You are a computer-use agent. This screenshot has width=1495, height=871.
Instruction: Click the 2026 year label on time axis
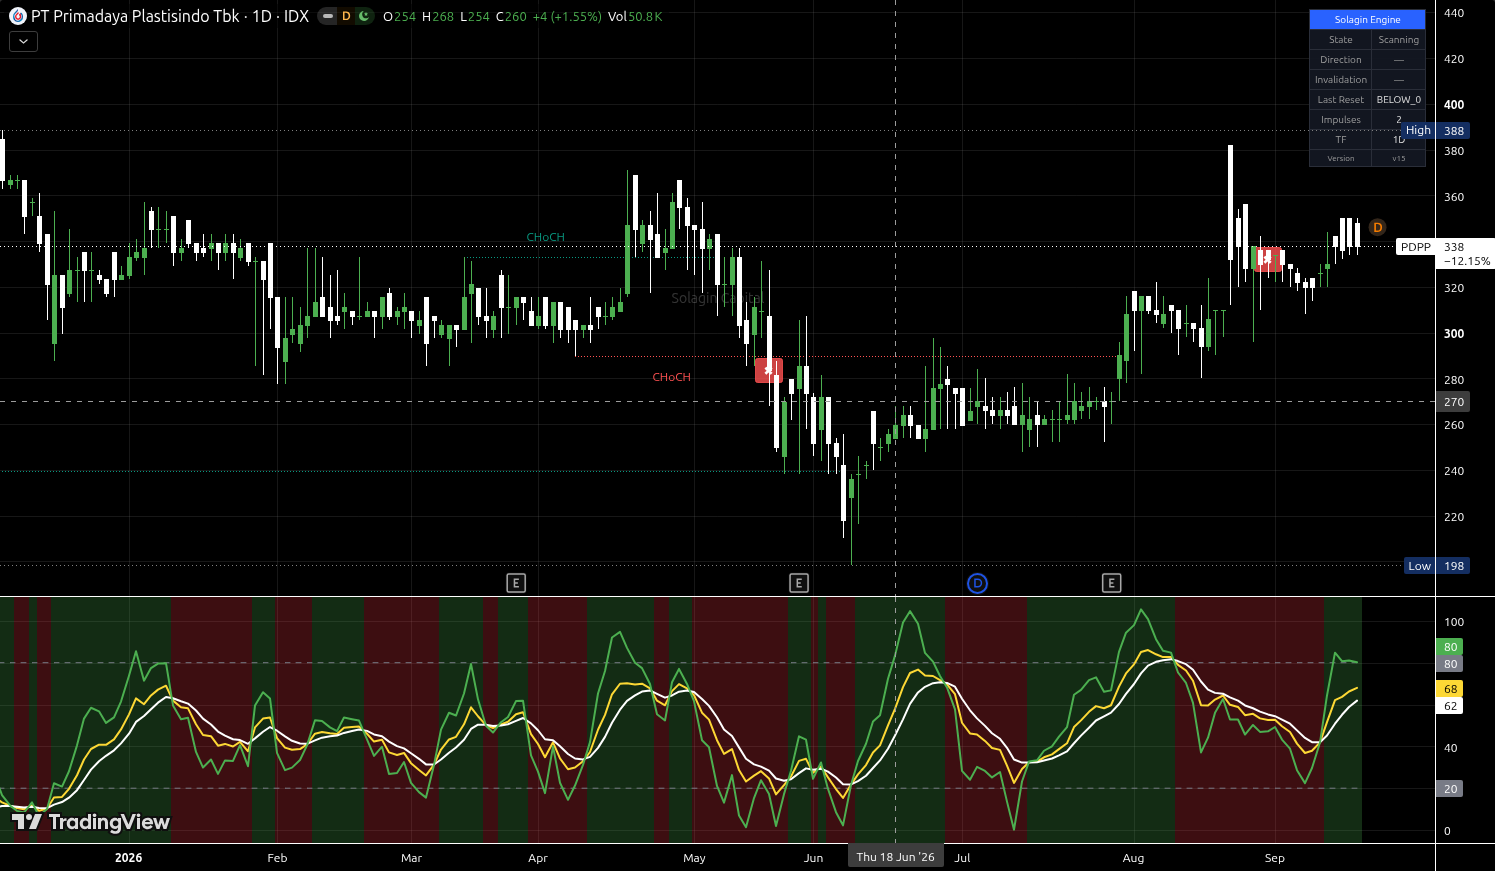click(128, 858)
